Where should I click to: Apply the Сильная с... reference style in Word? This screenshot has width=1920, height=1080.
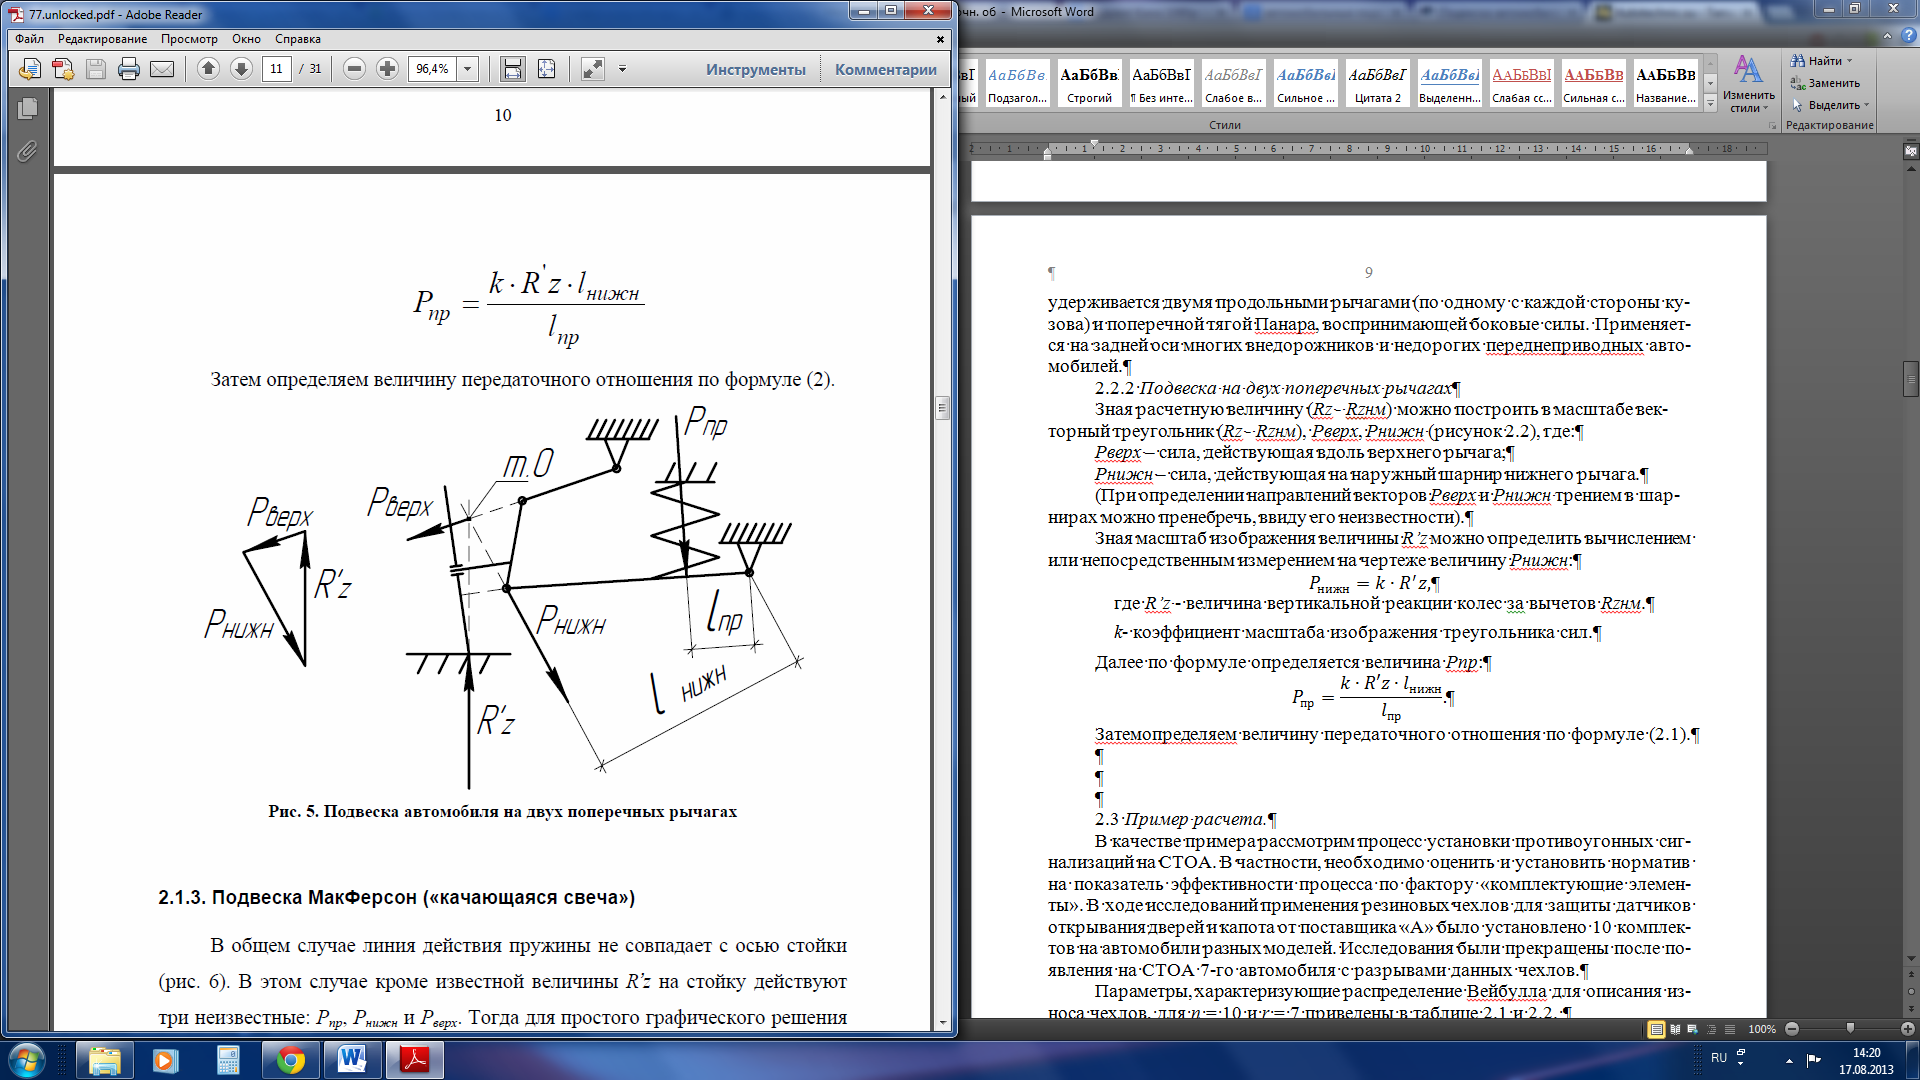1594,83
